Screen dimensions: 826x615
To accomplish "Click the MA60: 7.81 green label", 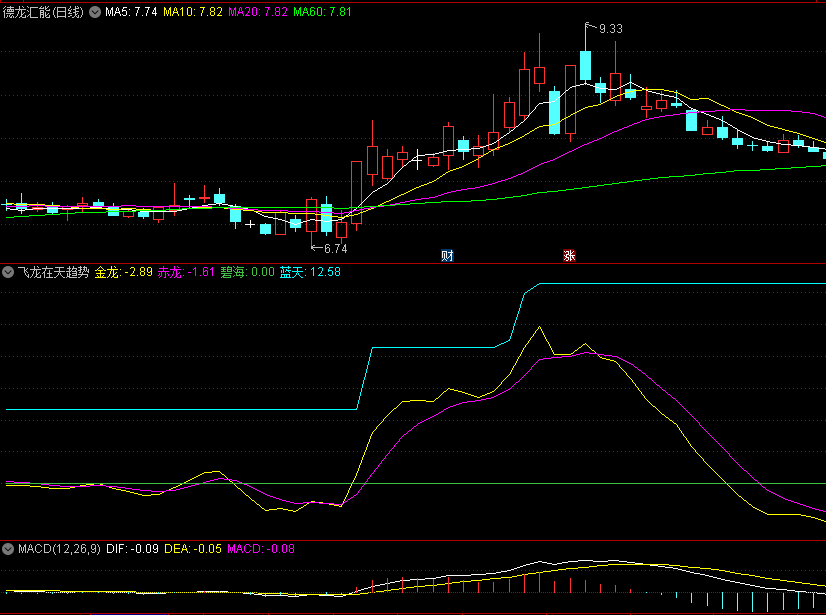I will click(322, 12).
